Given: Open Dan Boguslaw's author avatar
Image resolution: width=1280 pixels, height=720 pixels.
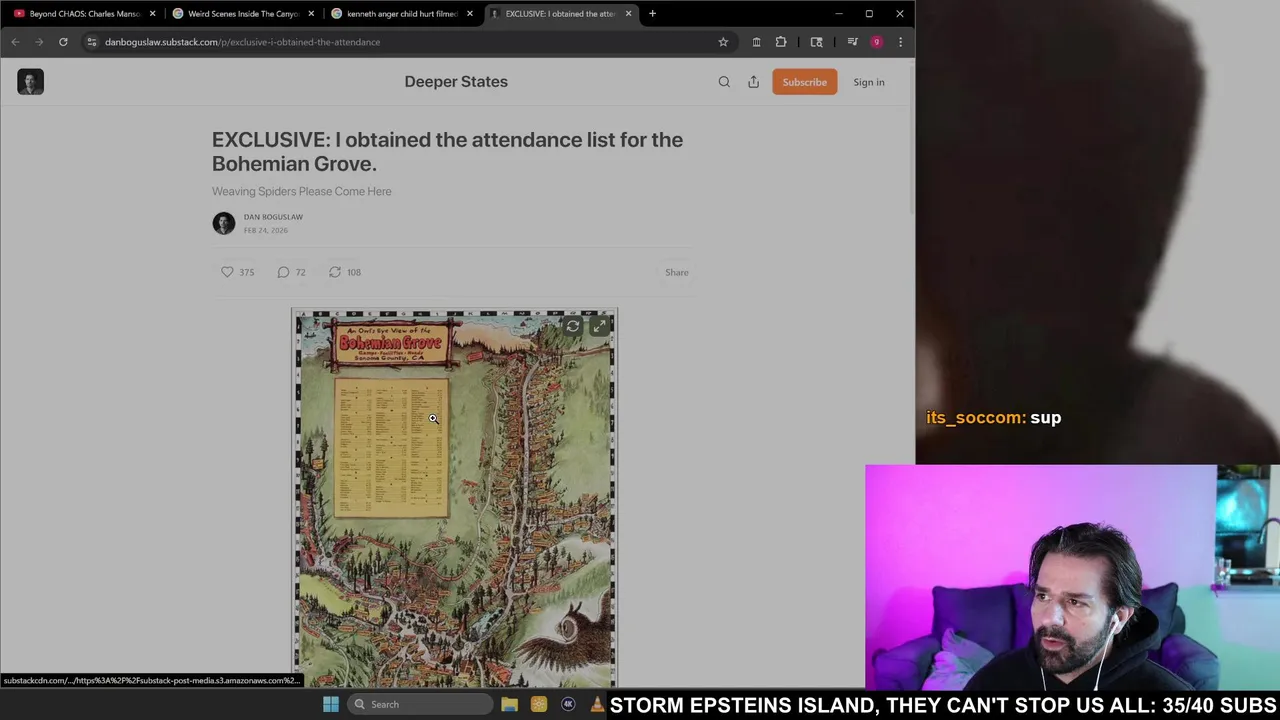Looking at the screenshot, I should coord(224,223).
